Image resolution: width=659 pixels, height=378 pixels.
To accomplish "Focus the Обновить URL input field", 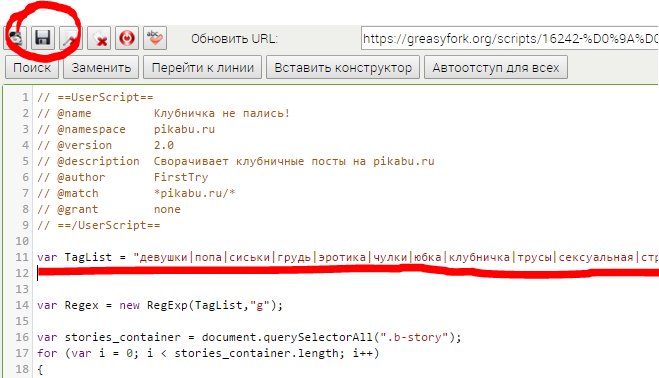I will pyautogui.click(x=510, y=39).
